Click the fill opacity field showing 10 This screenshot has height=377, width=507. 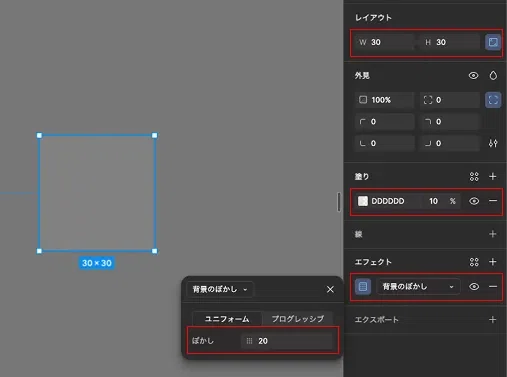[433, 201]
